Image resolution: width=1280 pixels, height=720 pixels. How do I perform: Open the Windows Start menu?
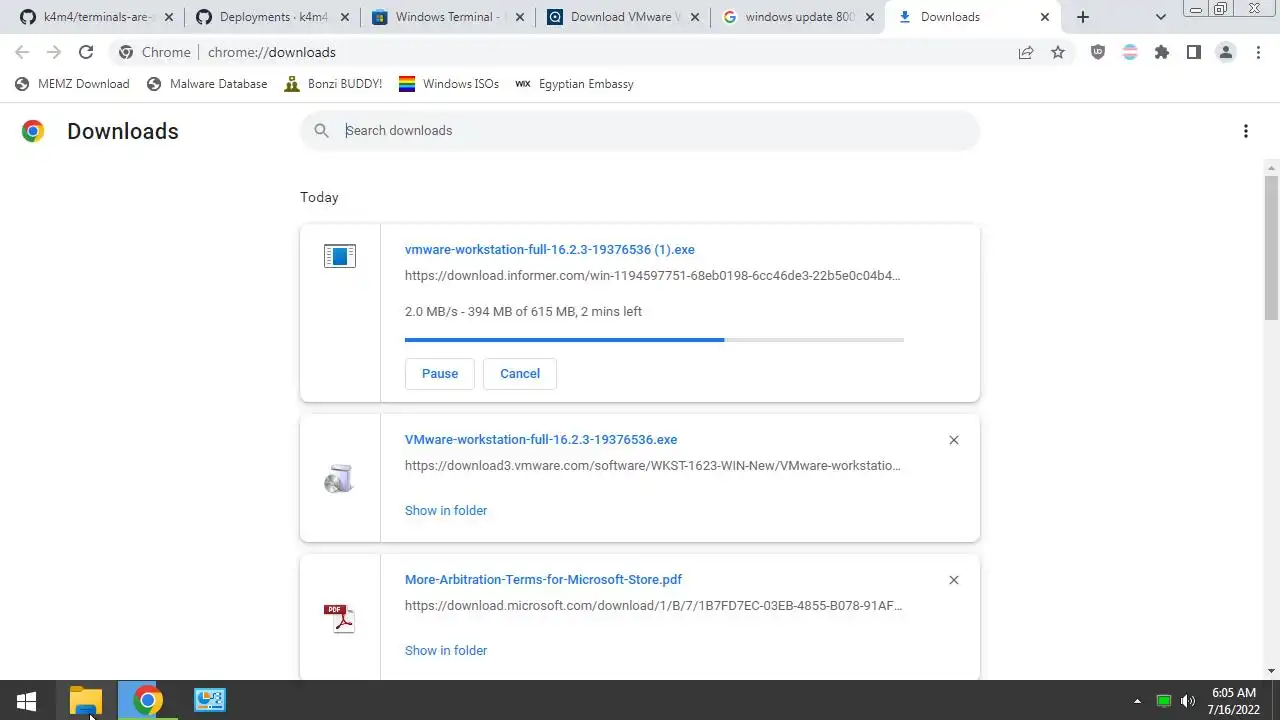pyautogui.click(x=26, y=701)
